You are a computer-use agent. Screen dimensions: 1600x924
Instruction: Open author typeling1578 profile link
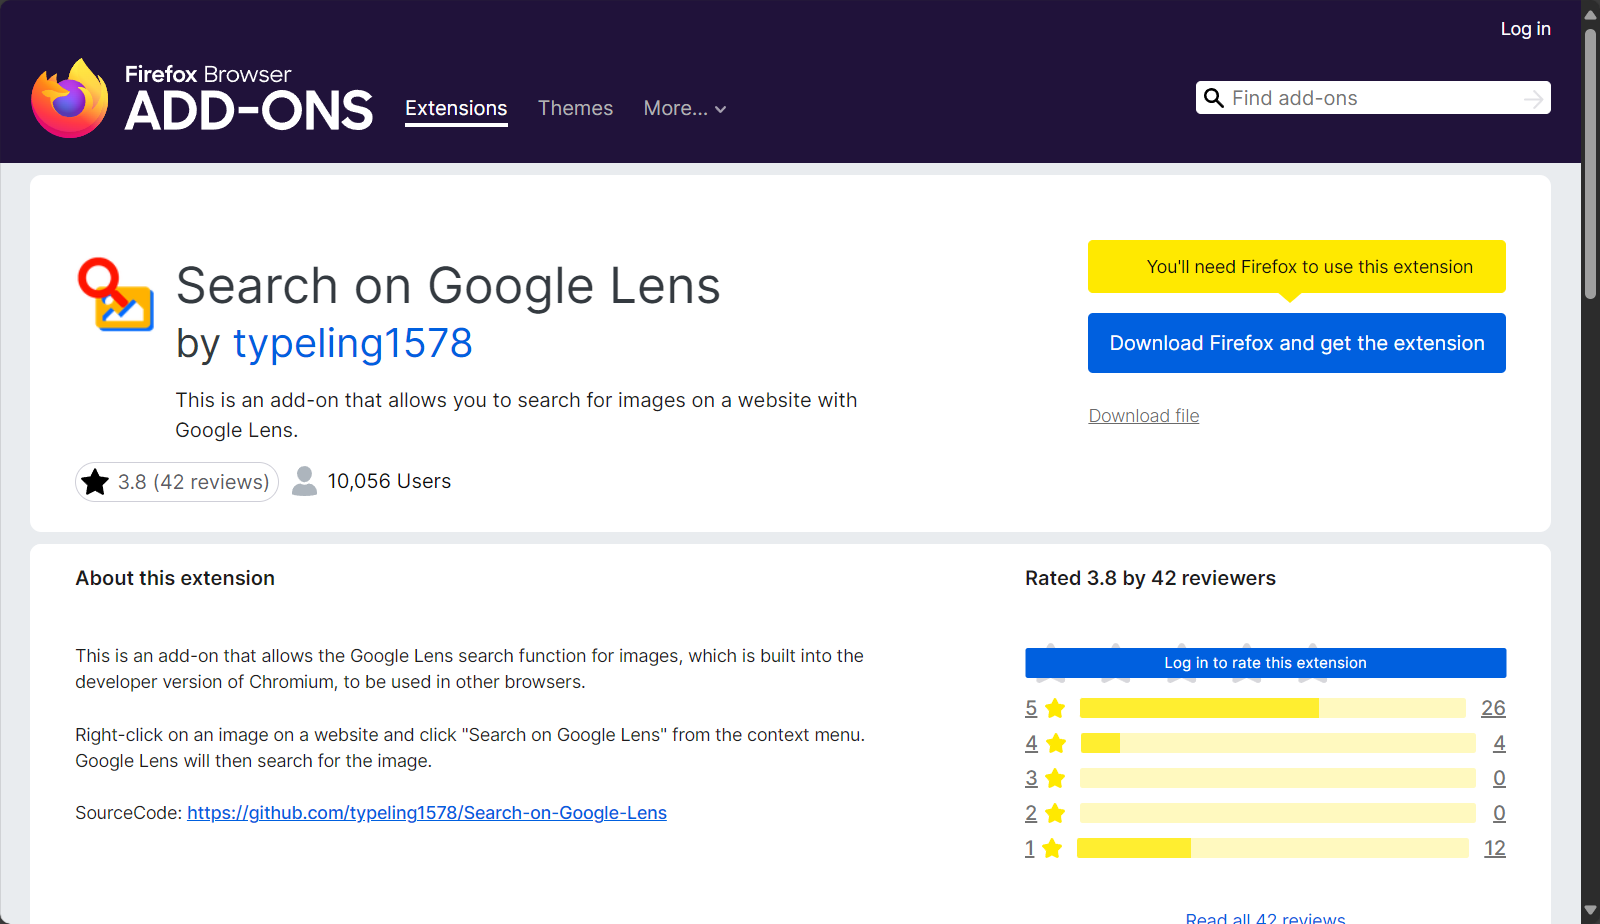click(353, 343)
